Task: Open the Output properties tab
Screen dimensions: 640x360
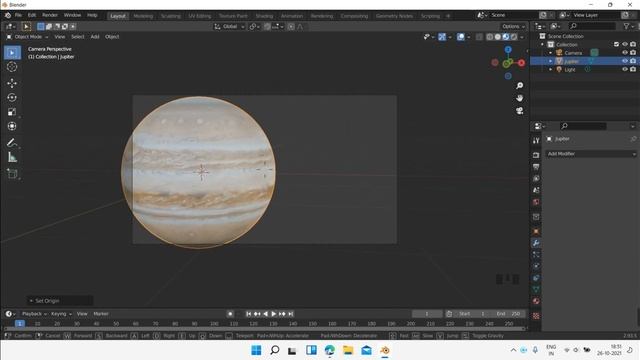Action: [536, 167]
